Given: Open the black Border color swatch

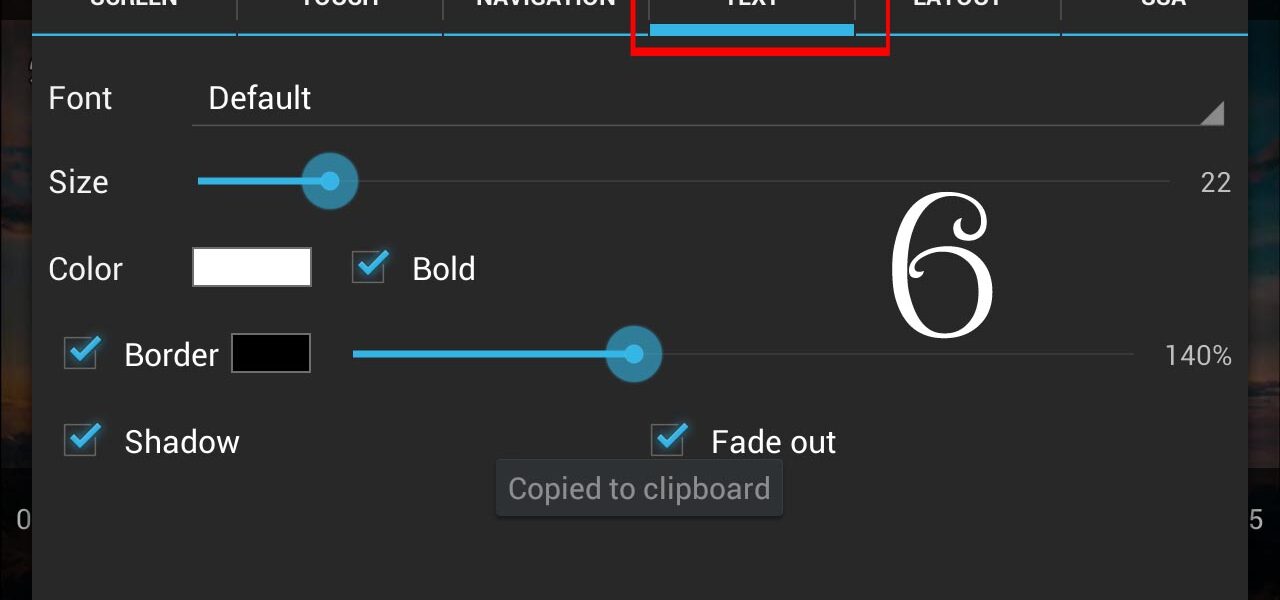Looking at the screenshot, I should pyautogui.click(x=271, y=353).
